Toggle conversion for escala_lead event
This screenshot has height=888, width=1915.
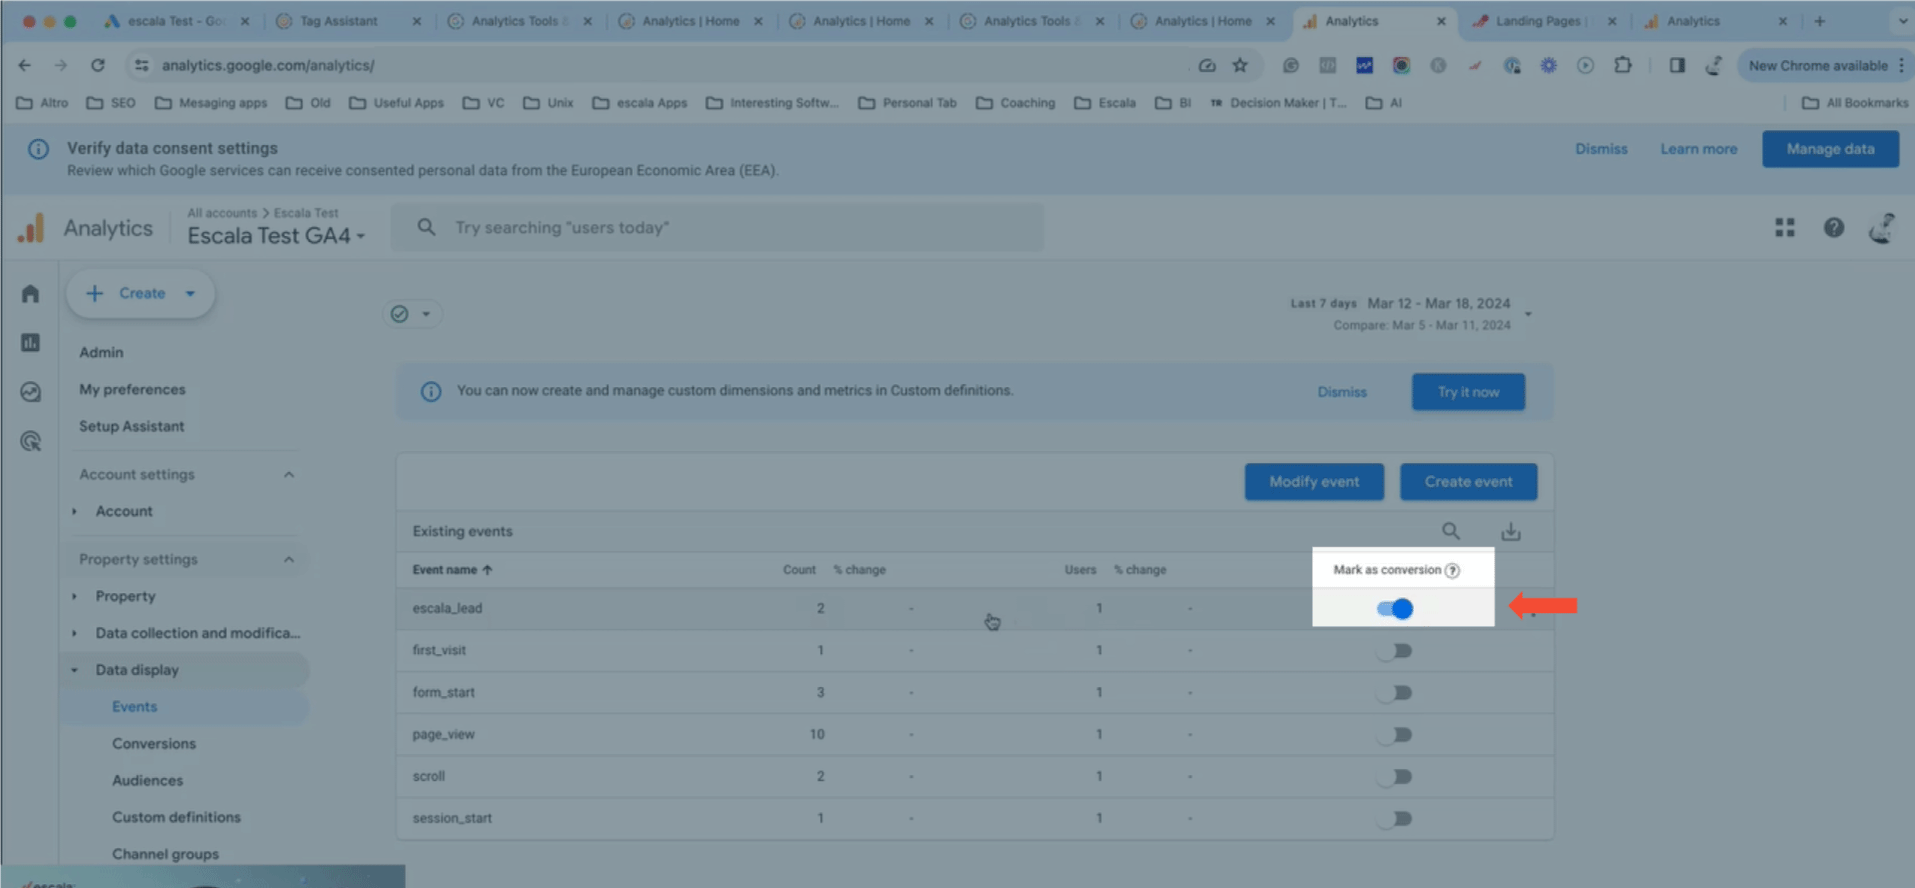coord(1395,608)
